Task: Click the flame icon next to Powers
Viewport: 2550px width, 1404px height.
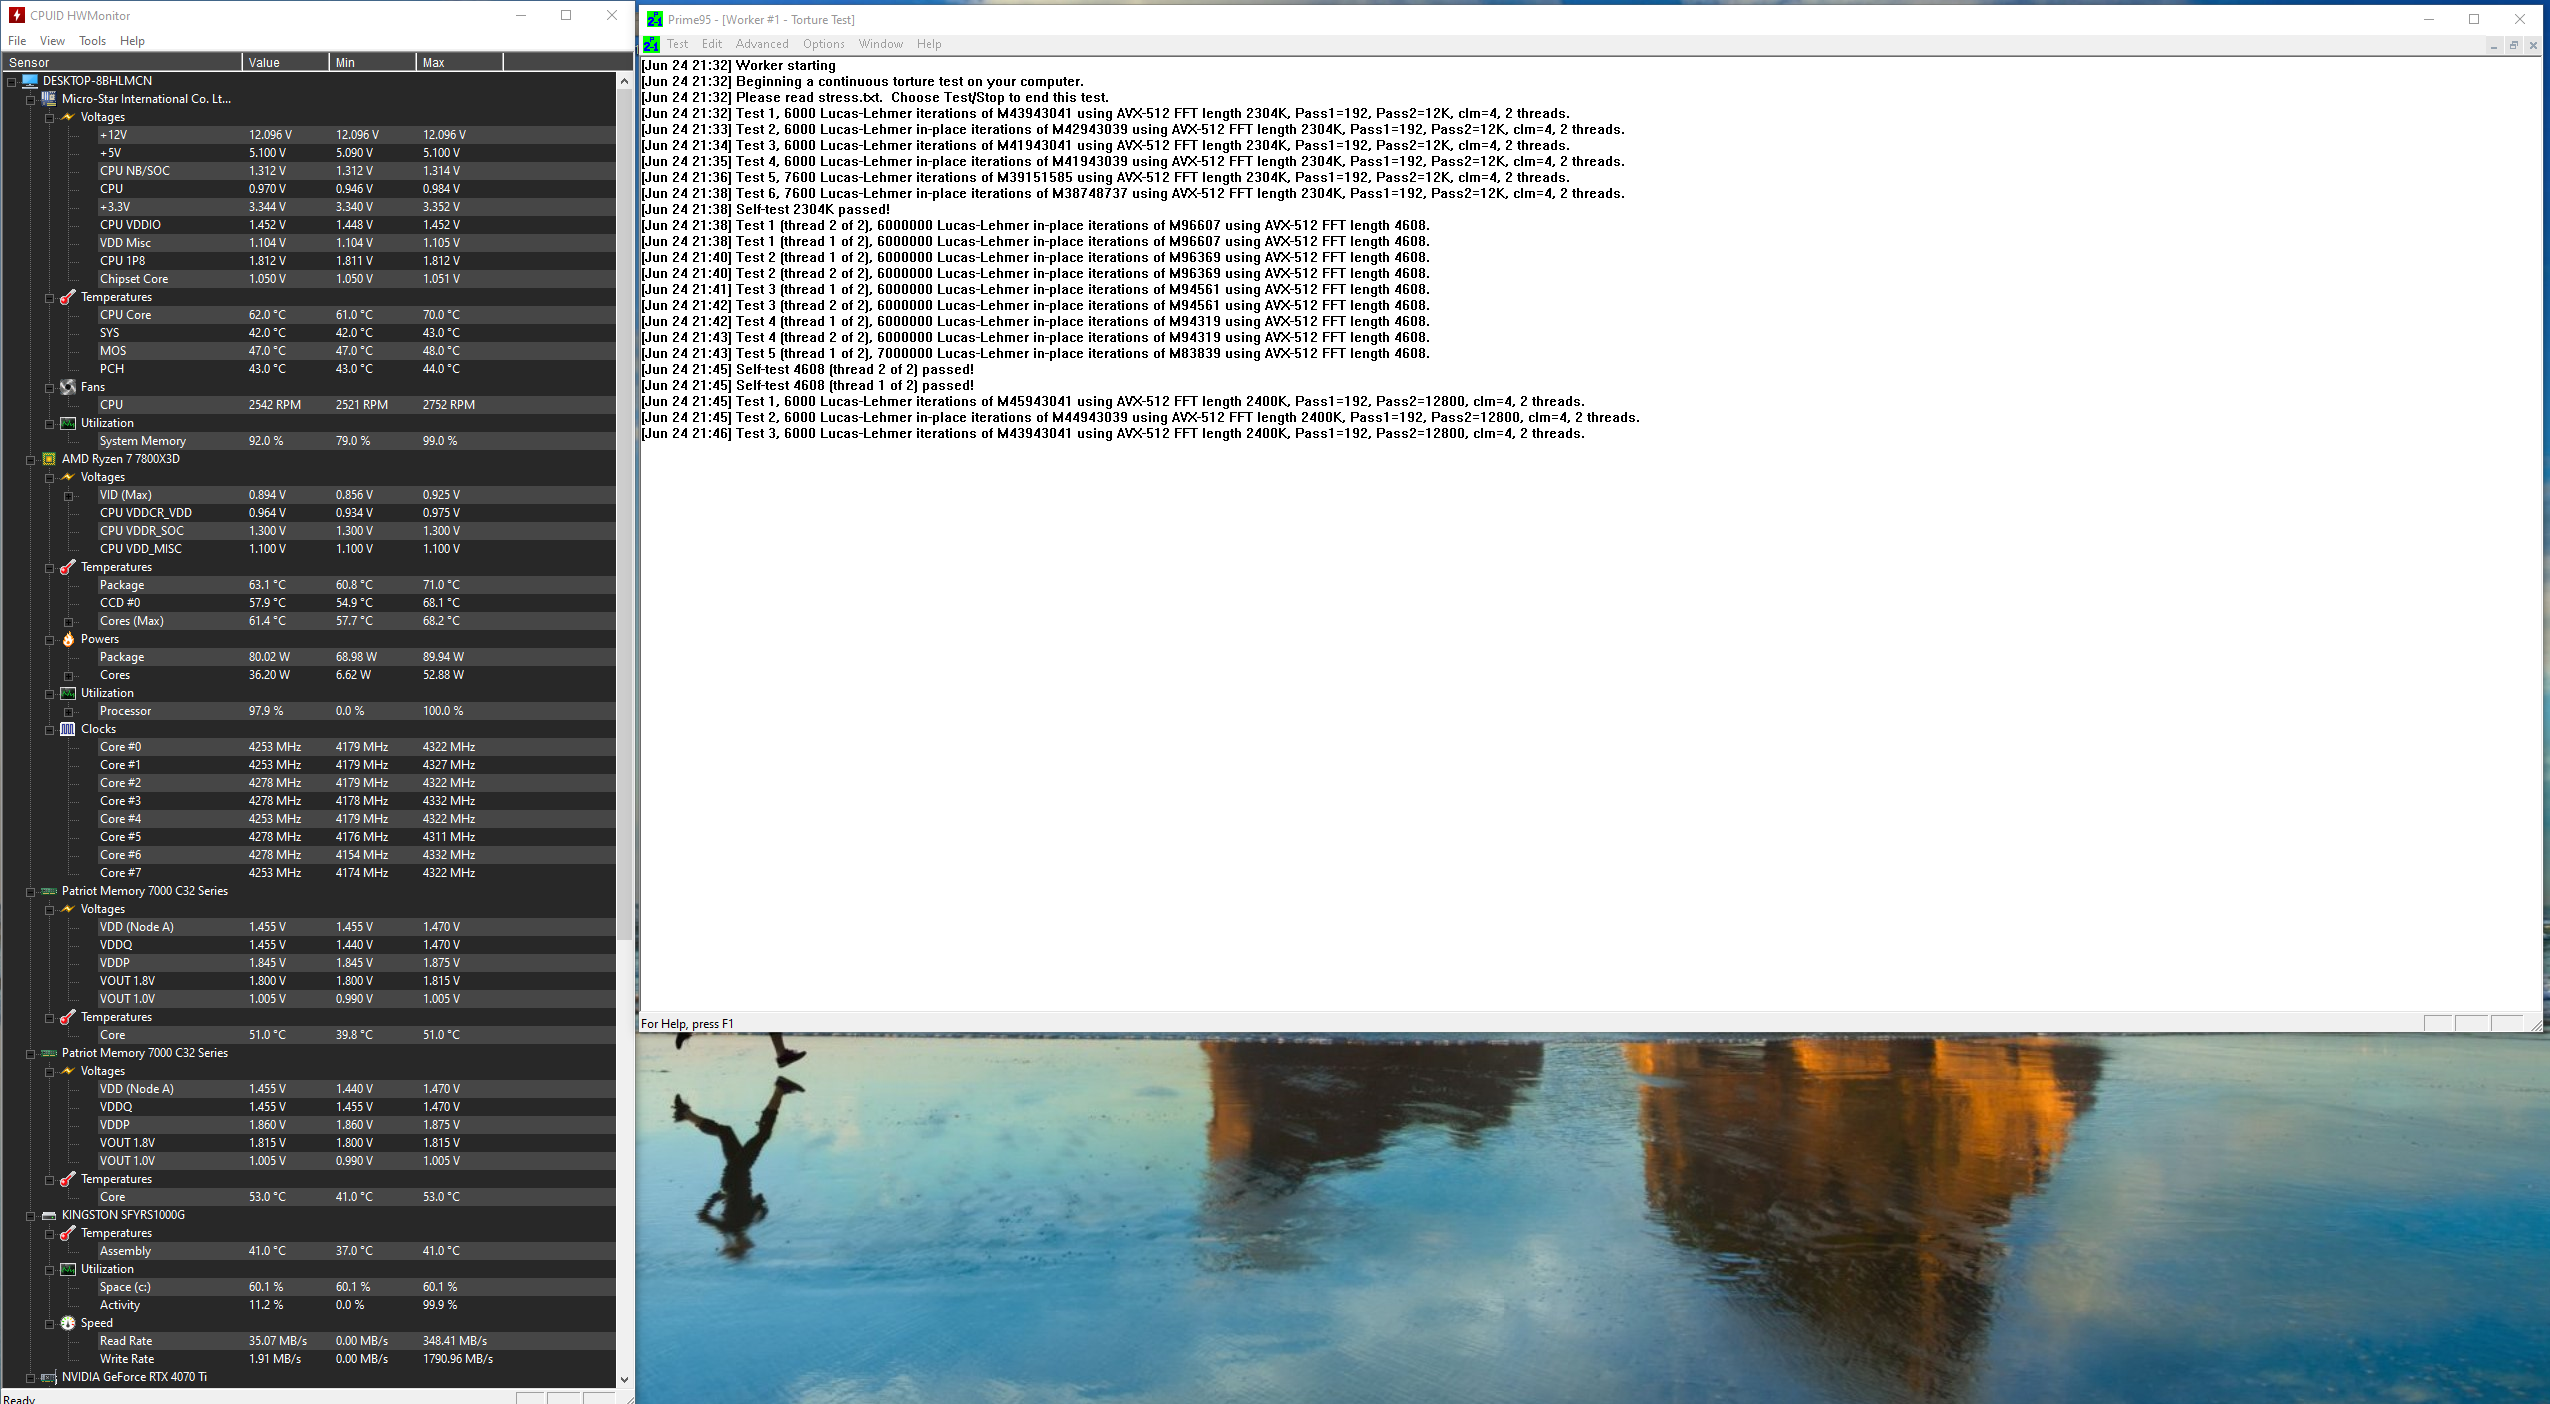Action: pyautogui.click(x=68, y=639)
